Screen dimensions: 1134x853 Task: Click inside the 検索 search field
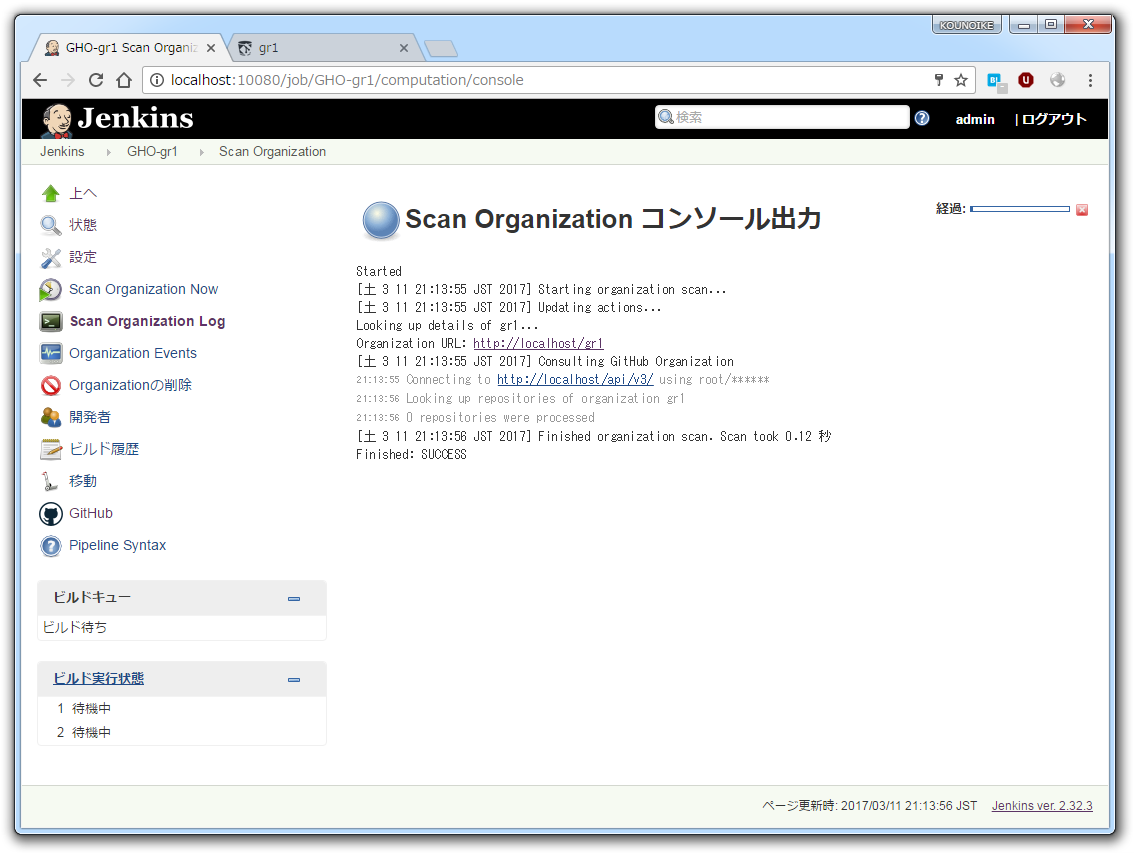click(790, 117)
